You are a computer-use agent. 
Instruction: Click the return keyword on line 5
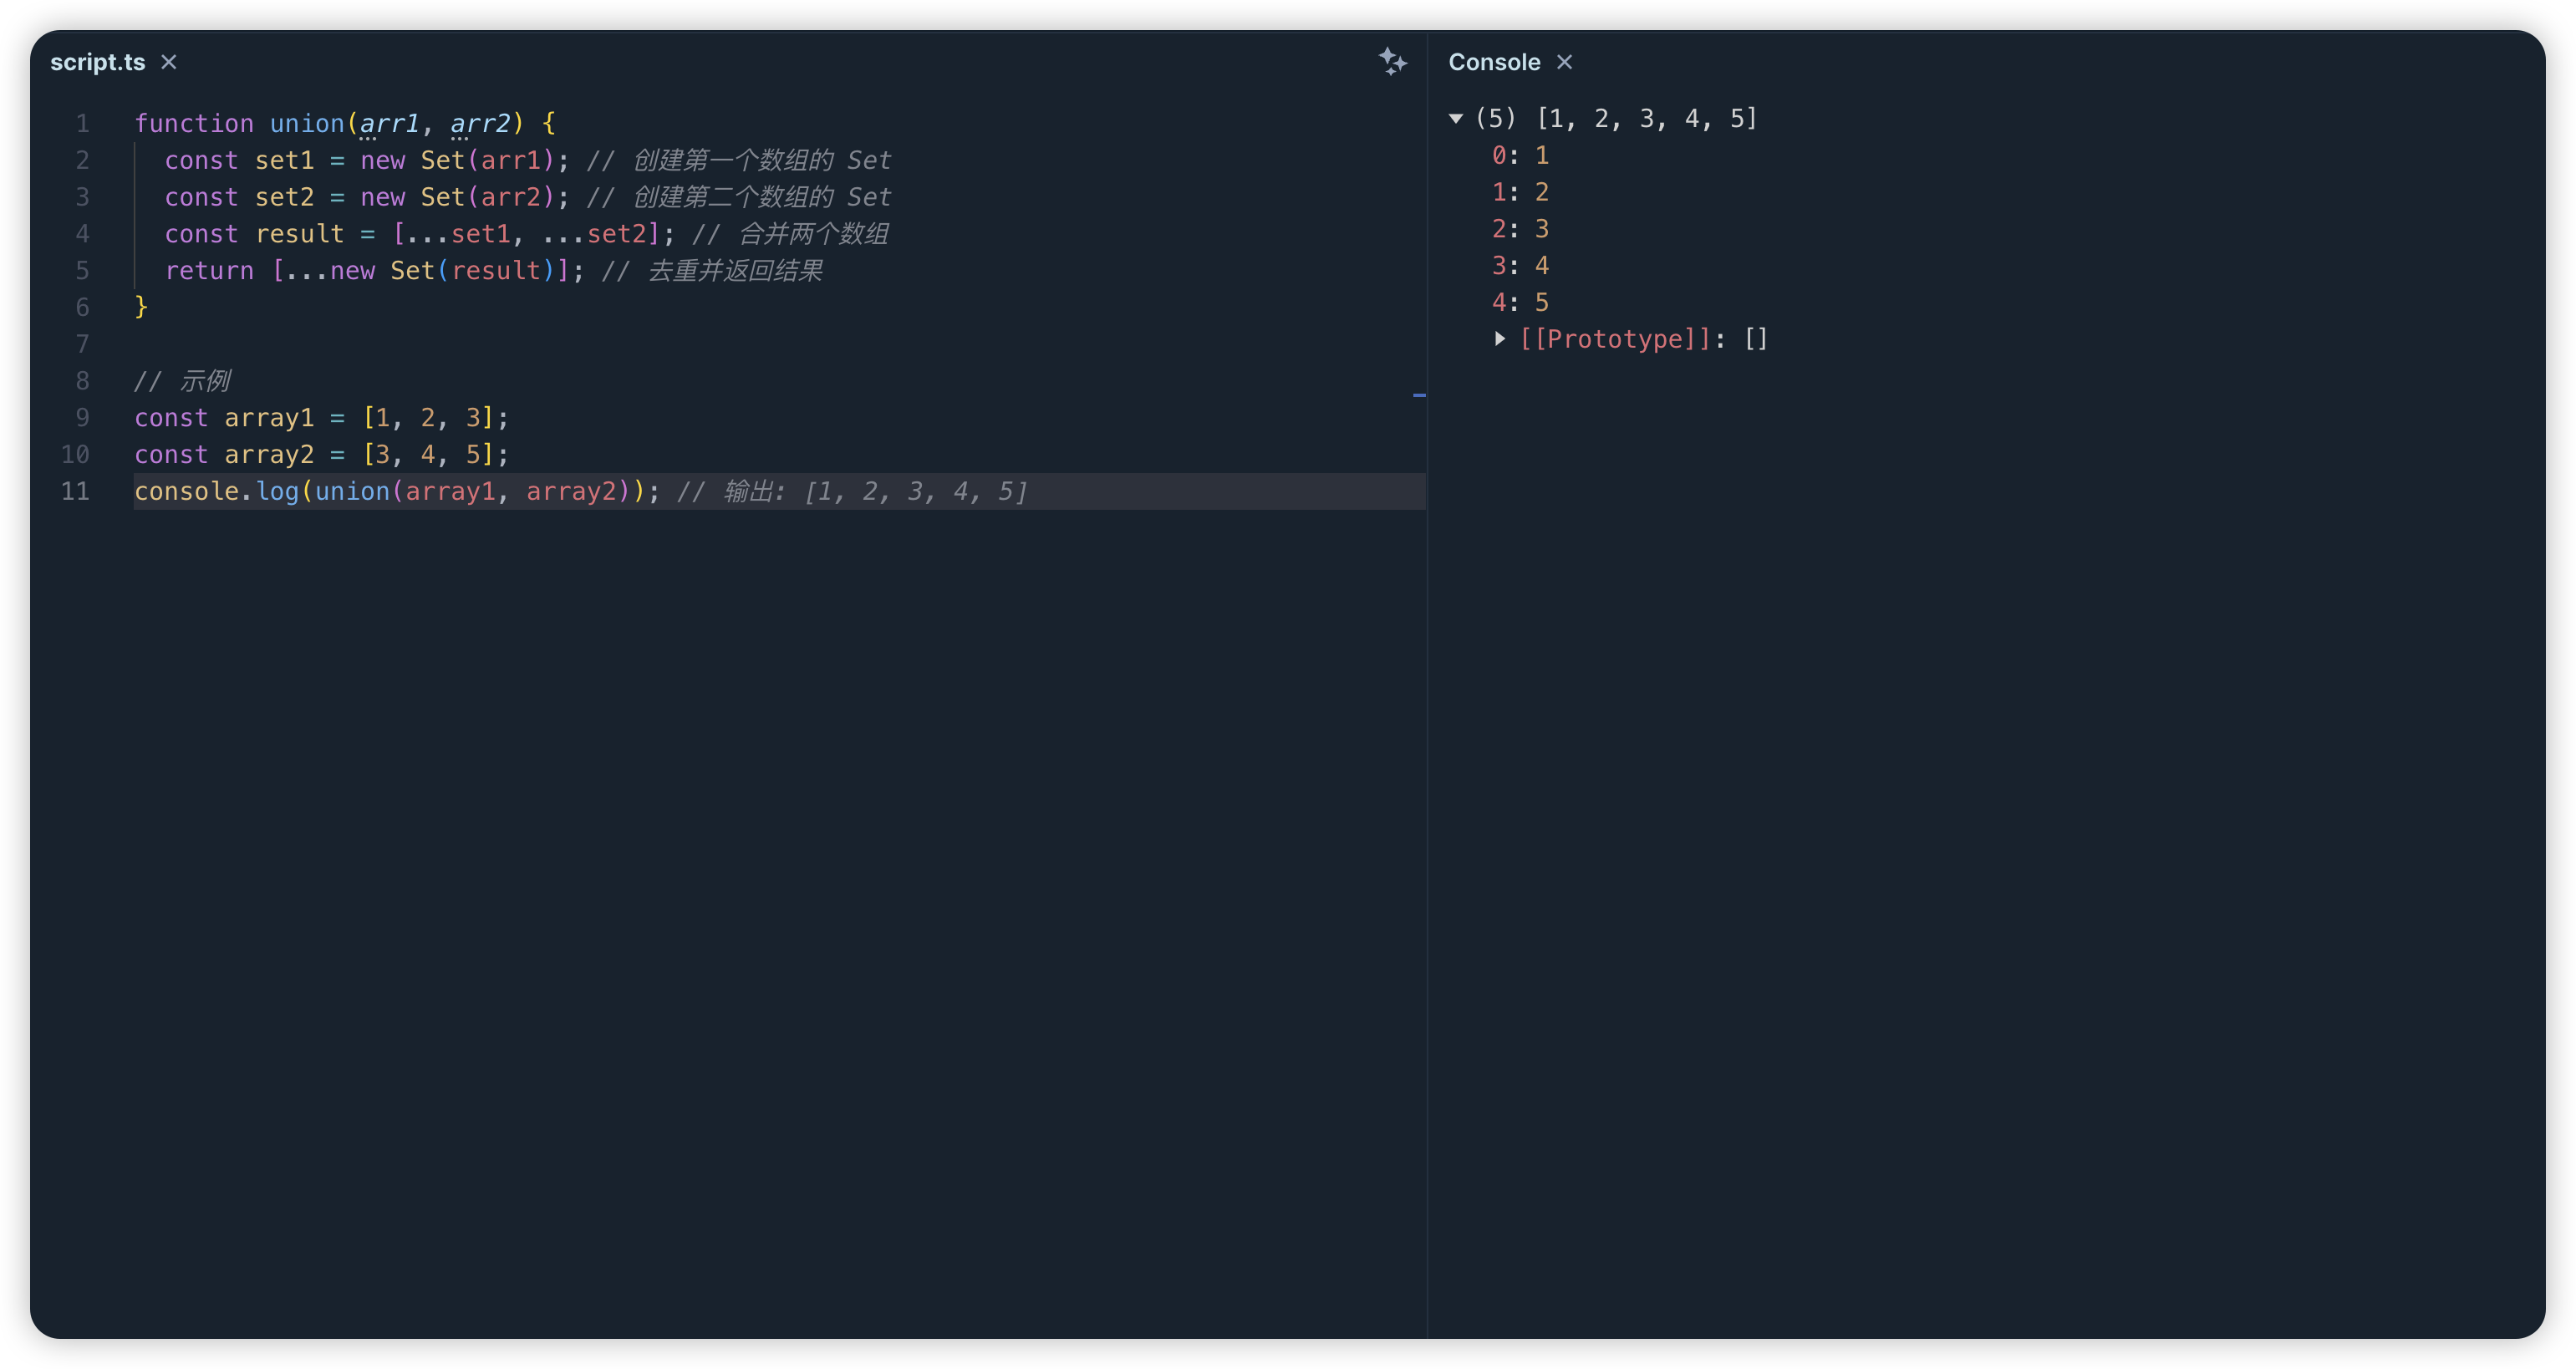pos(209,271)
